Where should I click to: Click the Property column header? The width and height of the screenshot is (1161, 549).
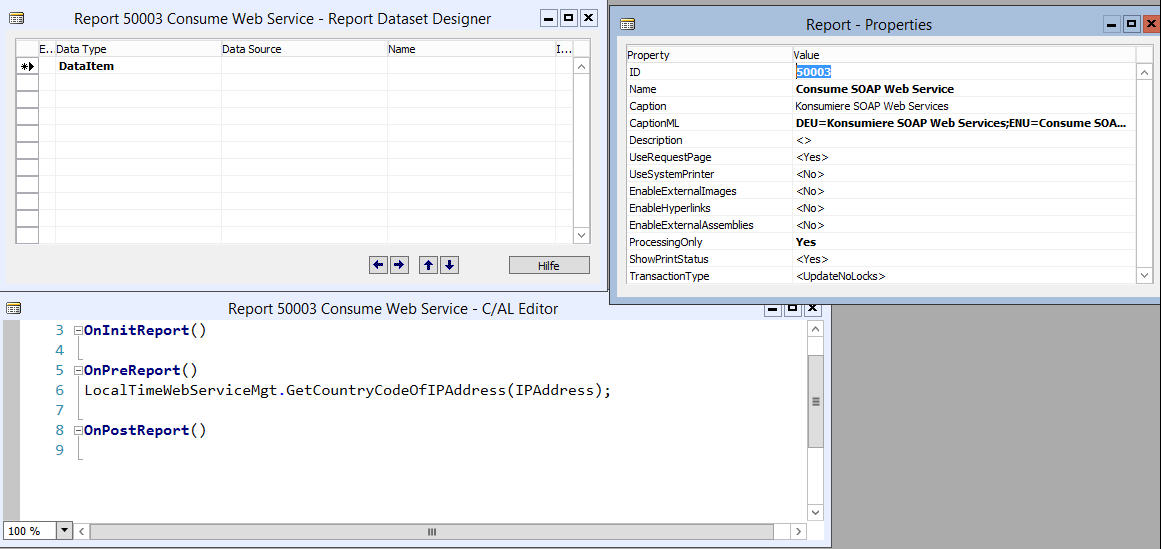pyautogui.click(x=709, y=55)
